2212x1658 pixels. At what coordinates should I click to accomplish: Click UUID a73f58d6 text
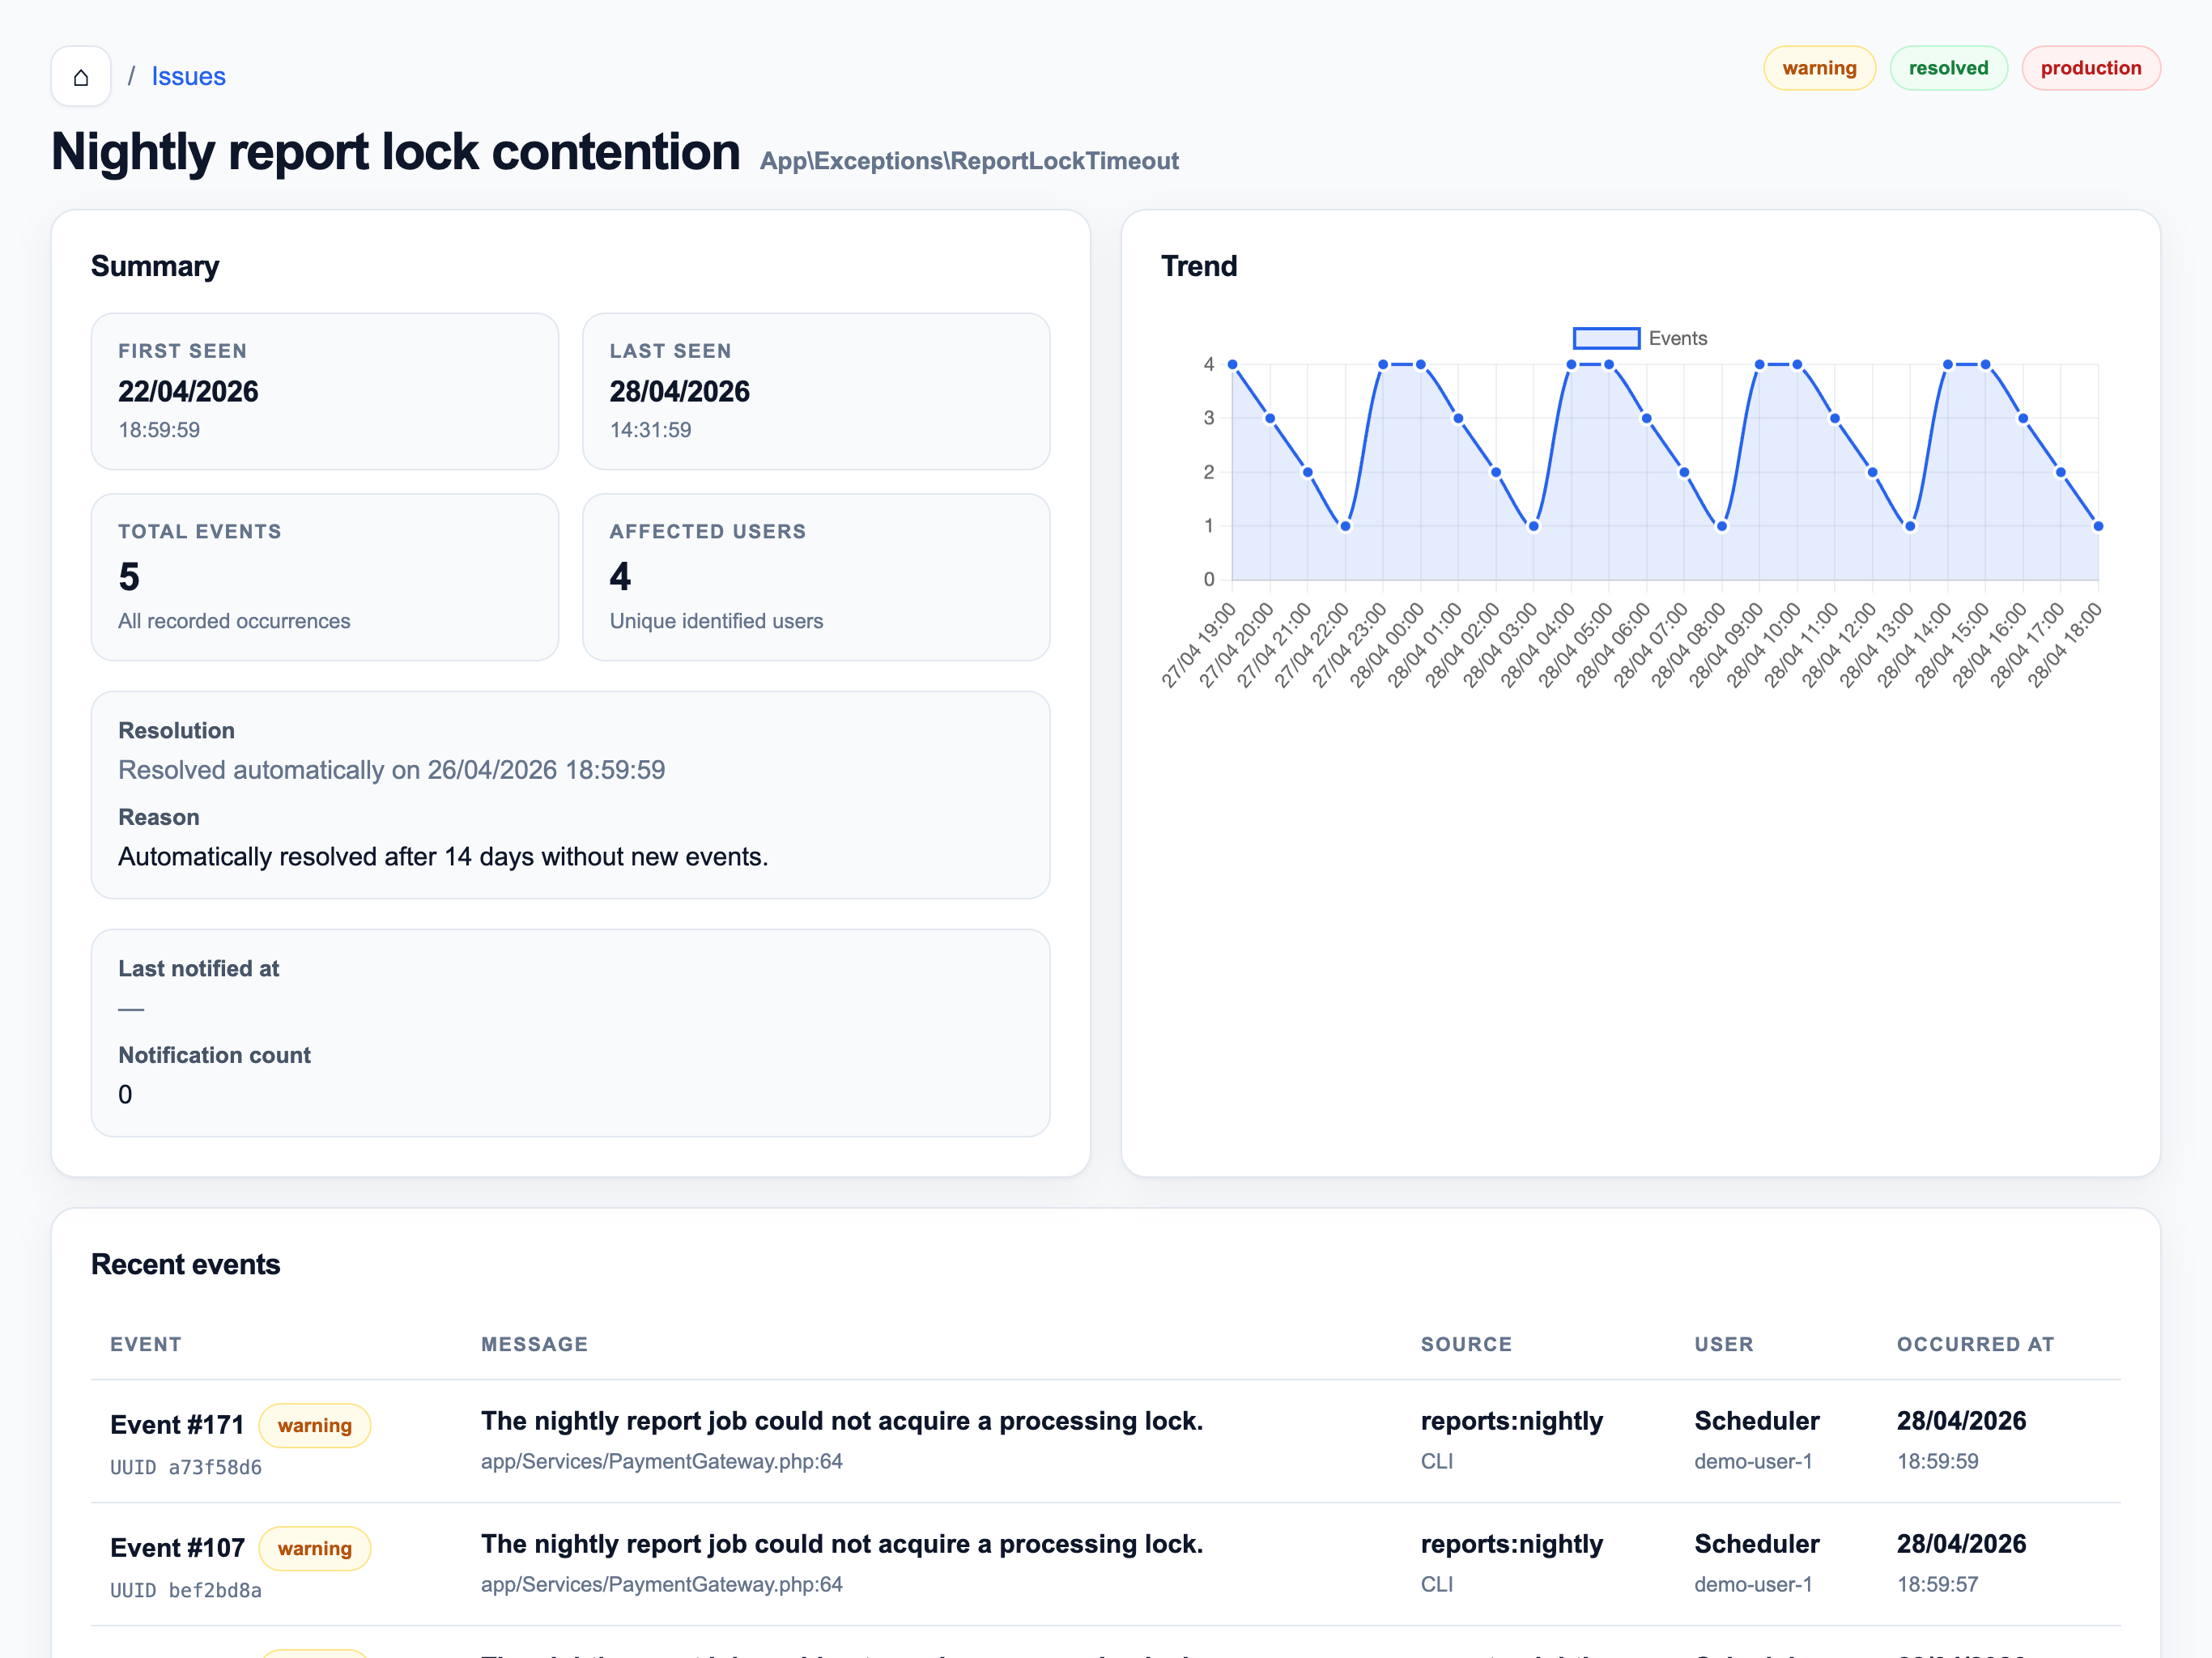pos(186,1467)
